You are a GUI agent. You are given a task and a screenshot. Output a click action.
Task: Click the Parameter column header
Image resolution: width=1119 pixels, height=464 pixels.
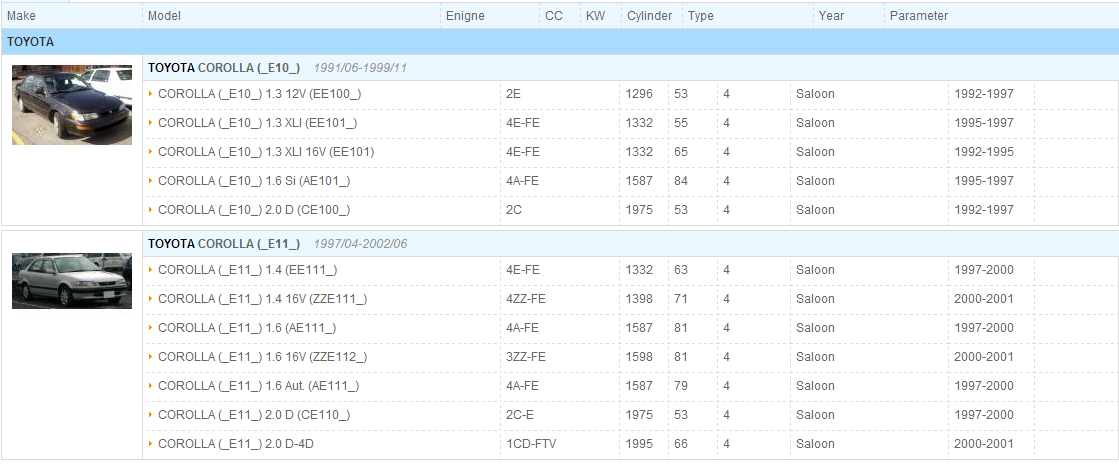coord(919,16)
